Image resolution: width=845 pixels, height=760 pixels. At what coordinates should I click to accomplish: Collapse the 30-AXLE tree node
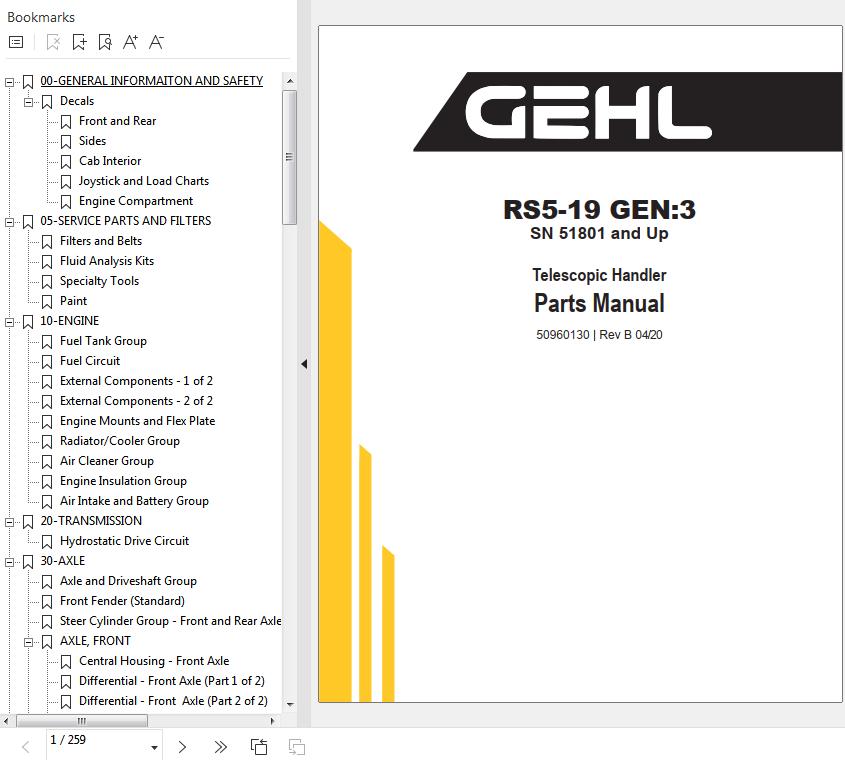pyautogui.click(x=9, y=562)
